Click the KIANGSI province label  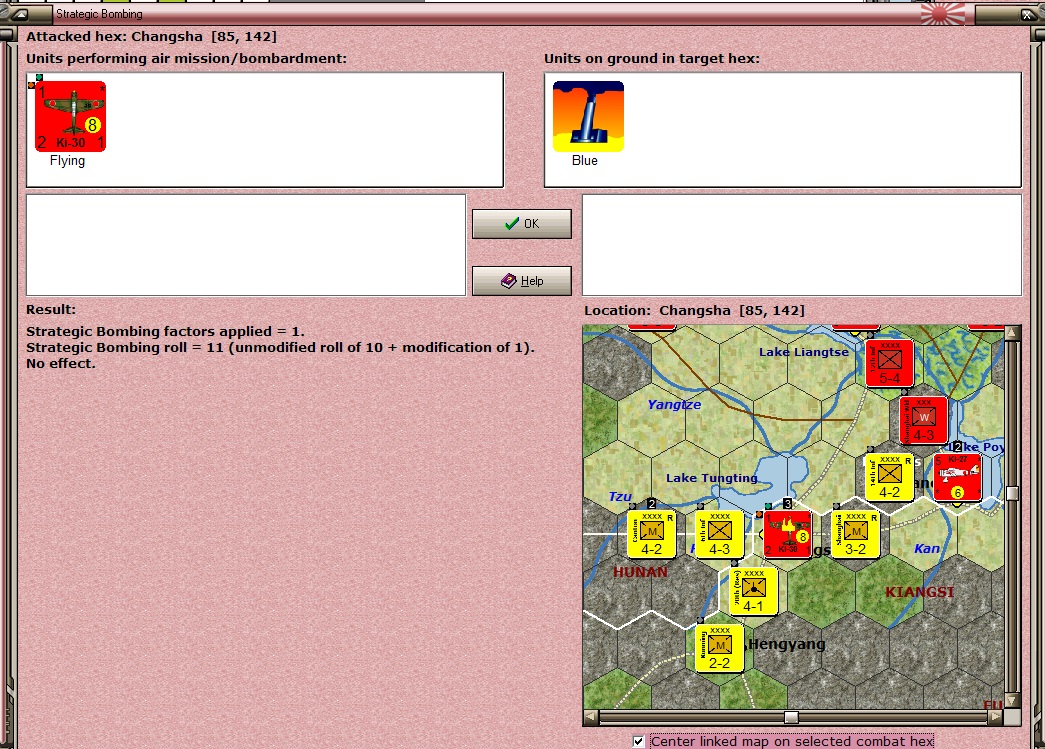tap(919, 592)
